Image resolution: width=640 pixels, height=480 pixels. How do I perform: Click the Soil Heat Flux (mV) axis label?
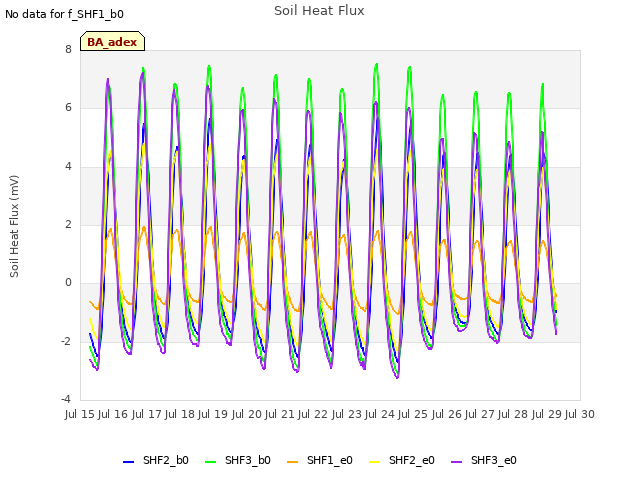point(14,227)
